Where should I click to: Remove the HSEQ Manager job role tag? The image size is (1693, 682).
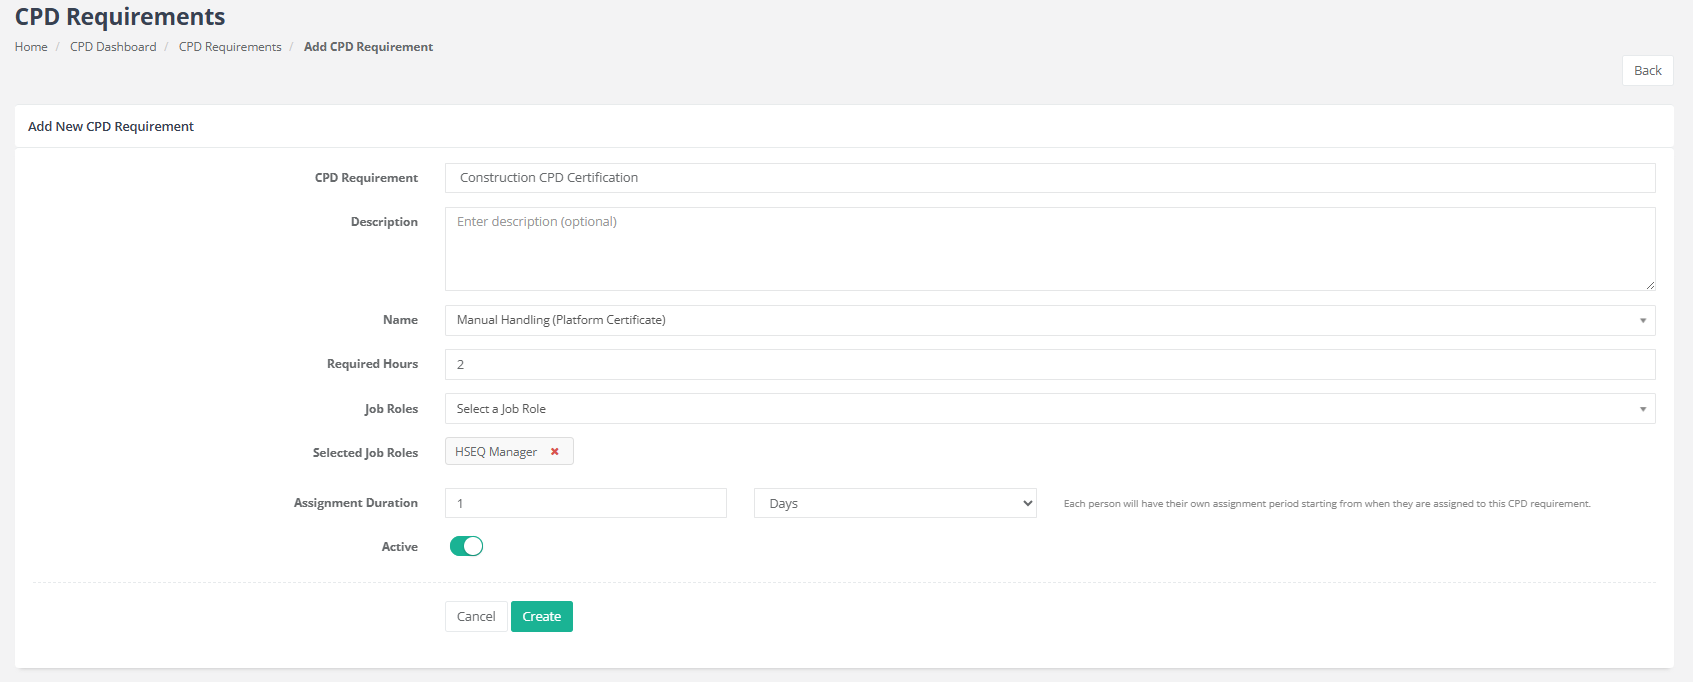point(555,452)
